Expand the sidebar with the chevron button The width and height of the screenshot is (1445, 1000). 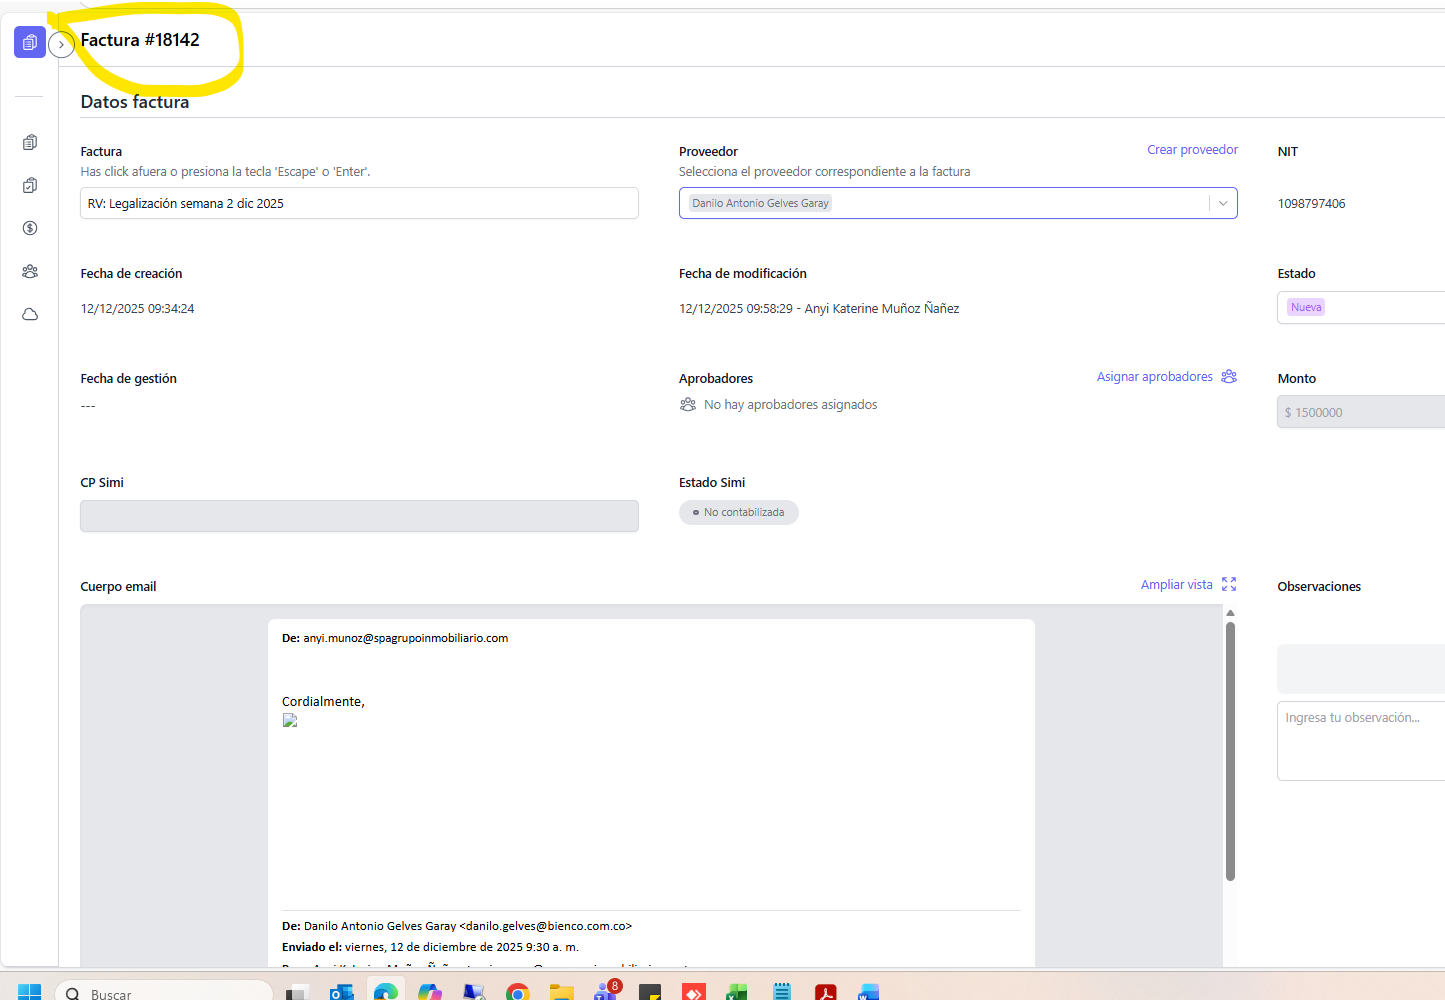(61, 45)
